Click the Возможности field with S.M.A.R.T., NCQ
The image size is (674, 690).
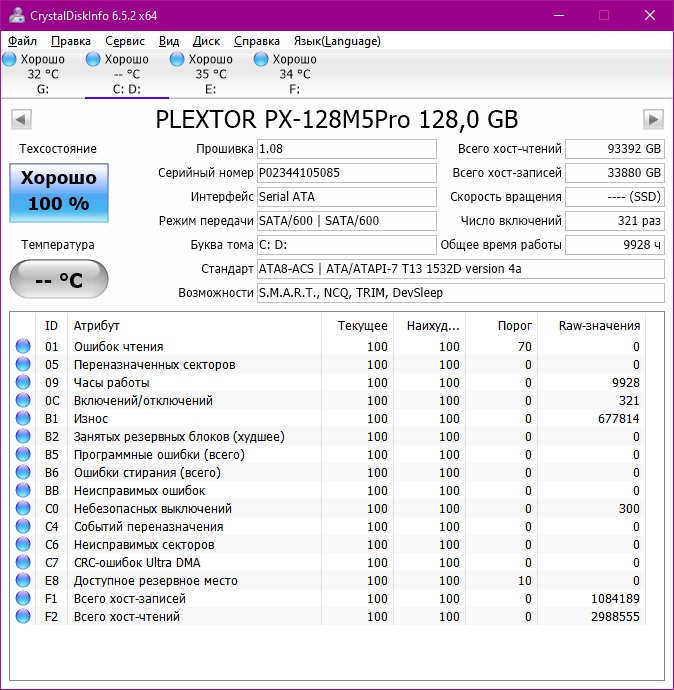click(x=461, y=293)
